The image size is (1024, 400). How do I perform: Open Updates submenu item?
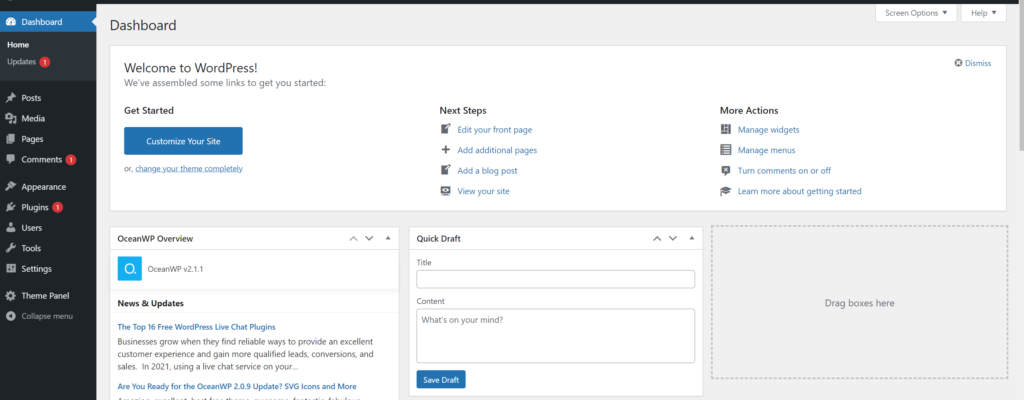click(x=22, y=62)
